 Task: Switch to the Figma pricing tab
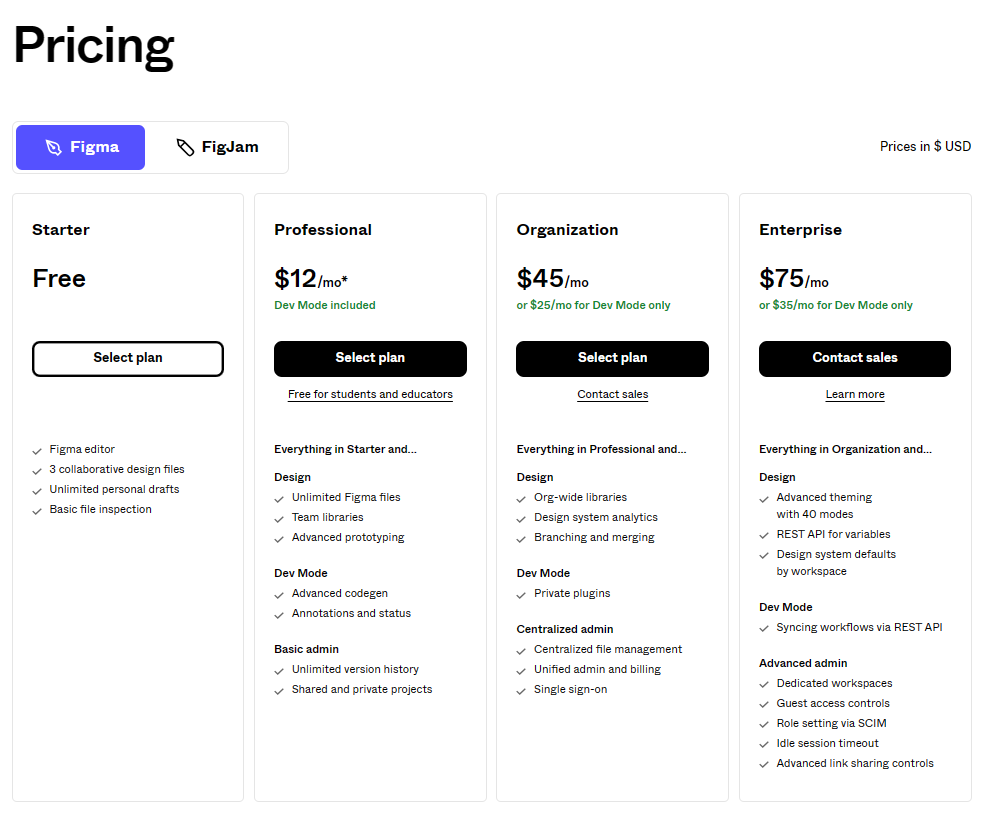[x=81, y=147]
